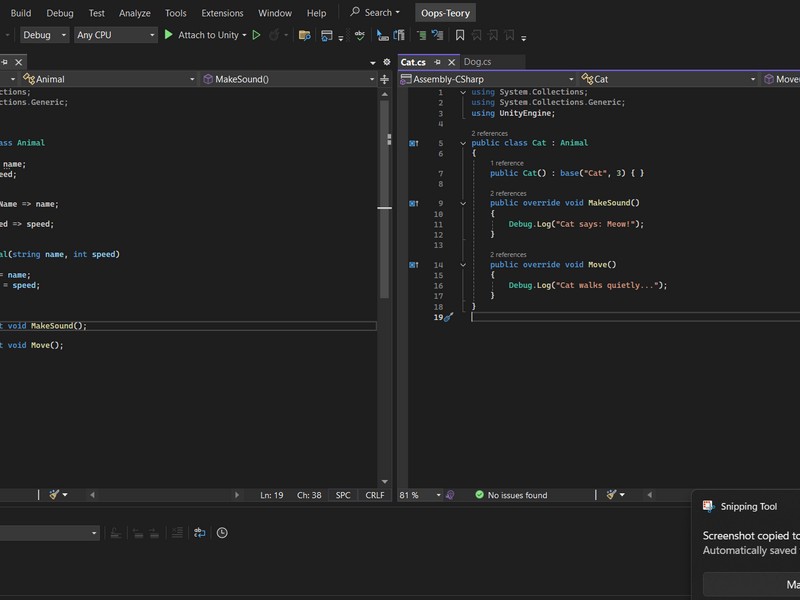Click the green No issues found checkmark icon
Image resolution: width=800 pixels, height=600 pixels.
coord(480,495)
